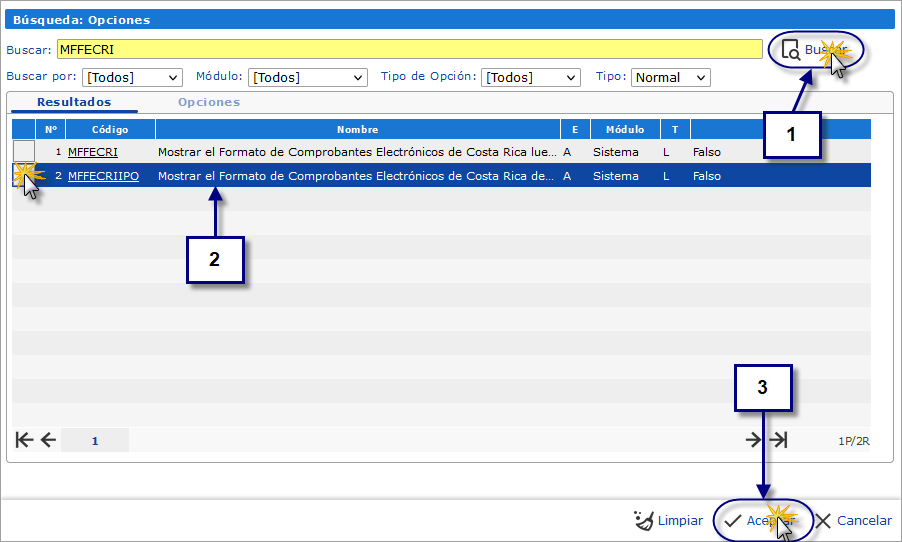Open the Tipo de Opción dropdown
Viewport: 902px width, 542px height.
[x=530, y=77]
